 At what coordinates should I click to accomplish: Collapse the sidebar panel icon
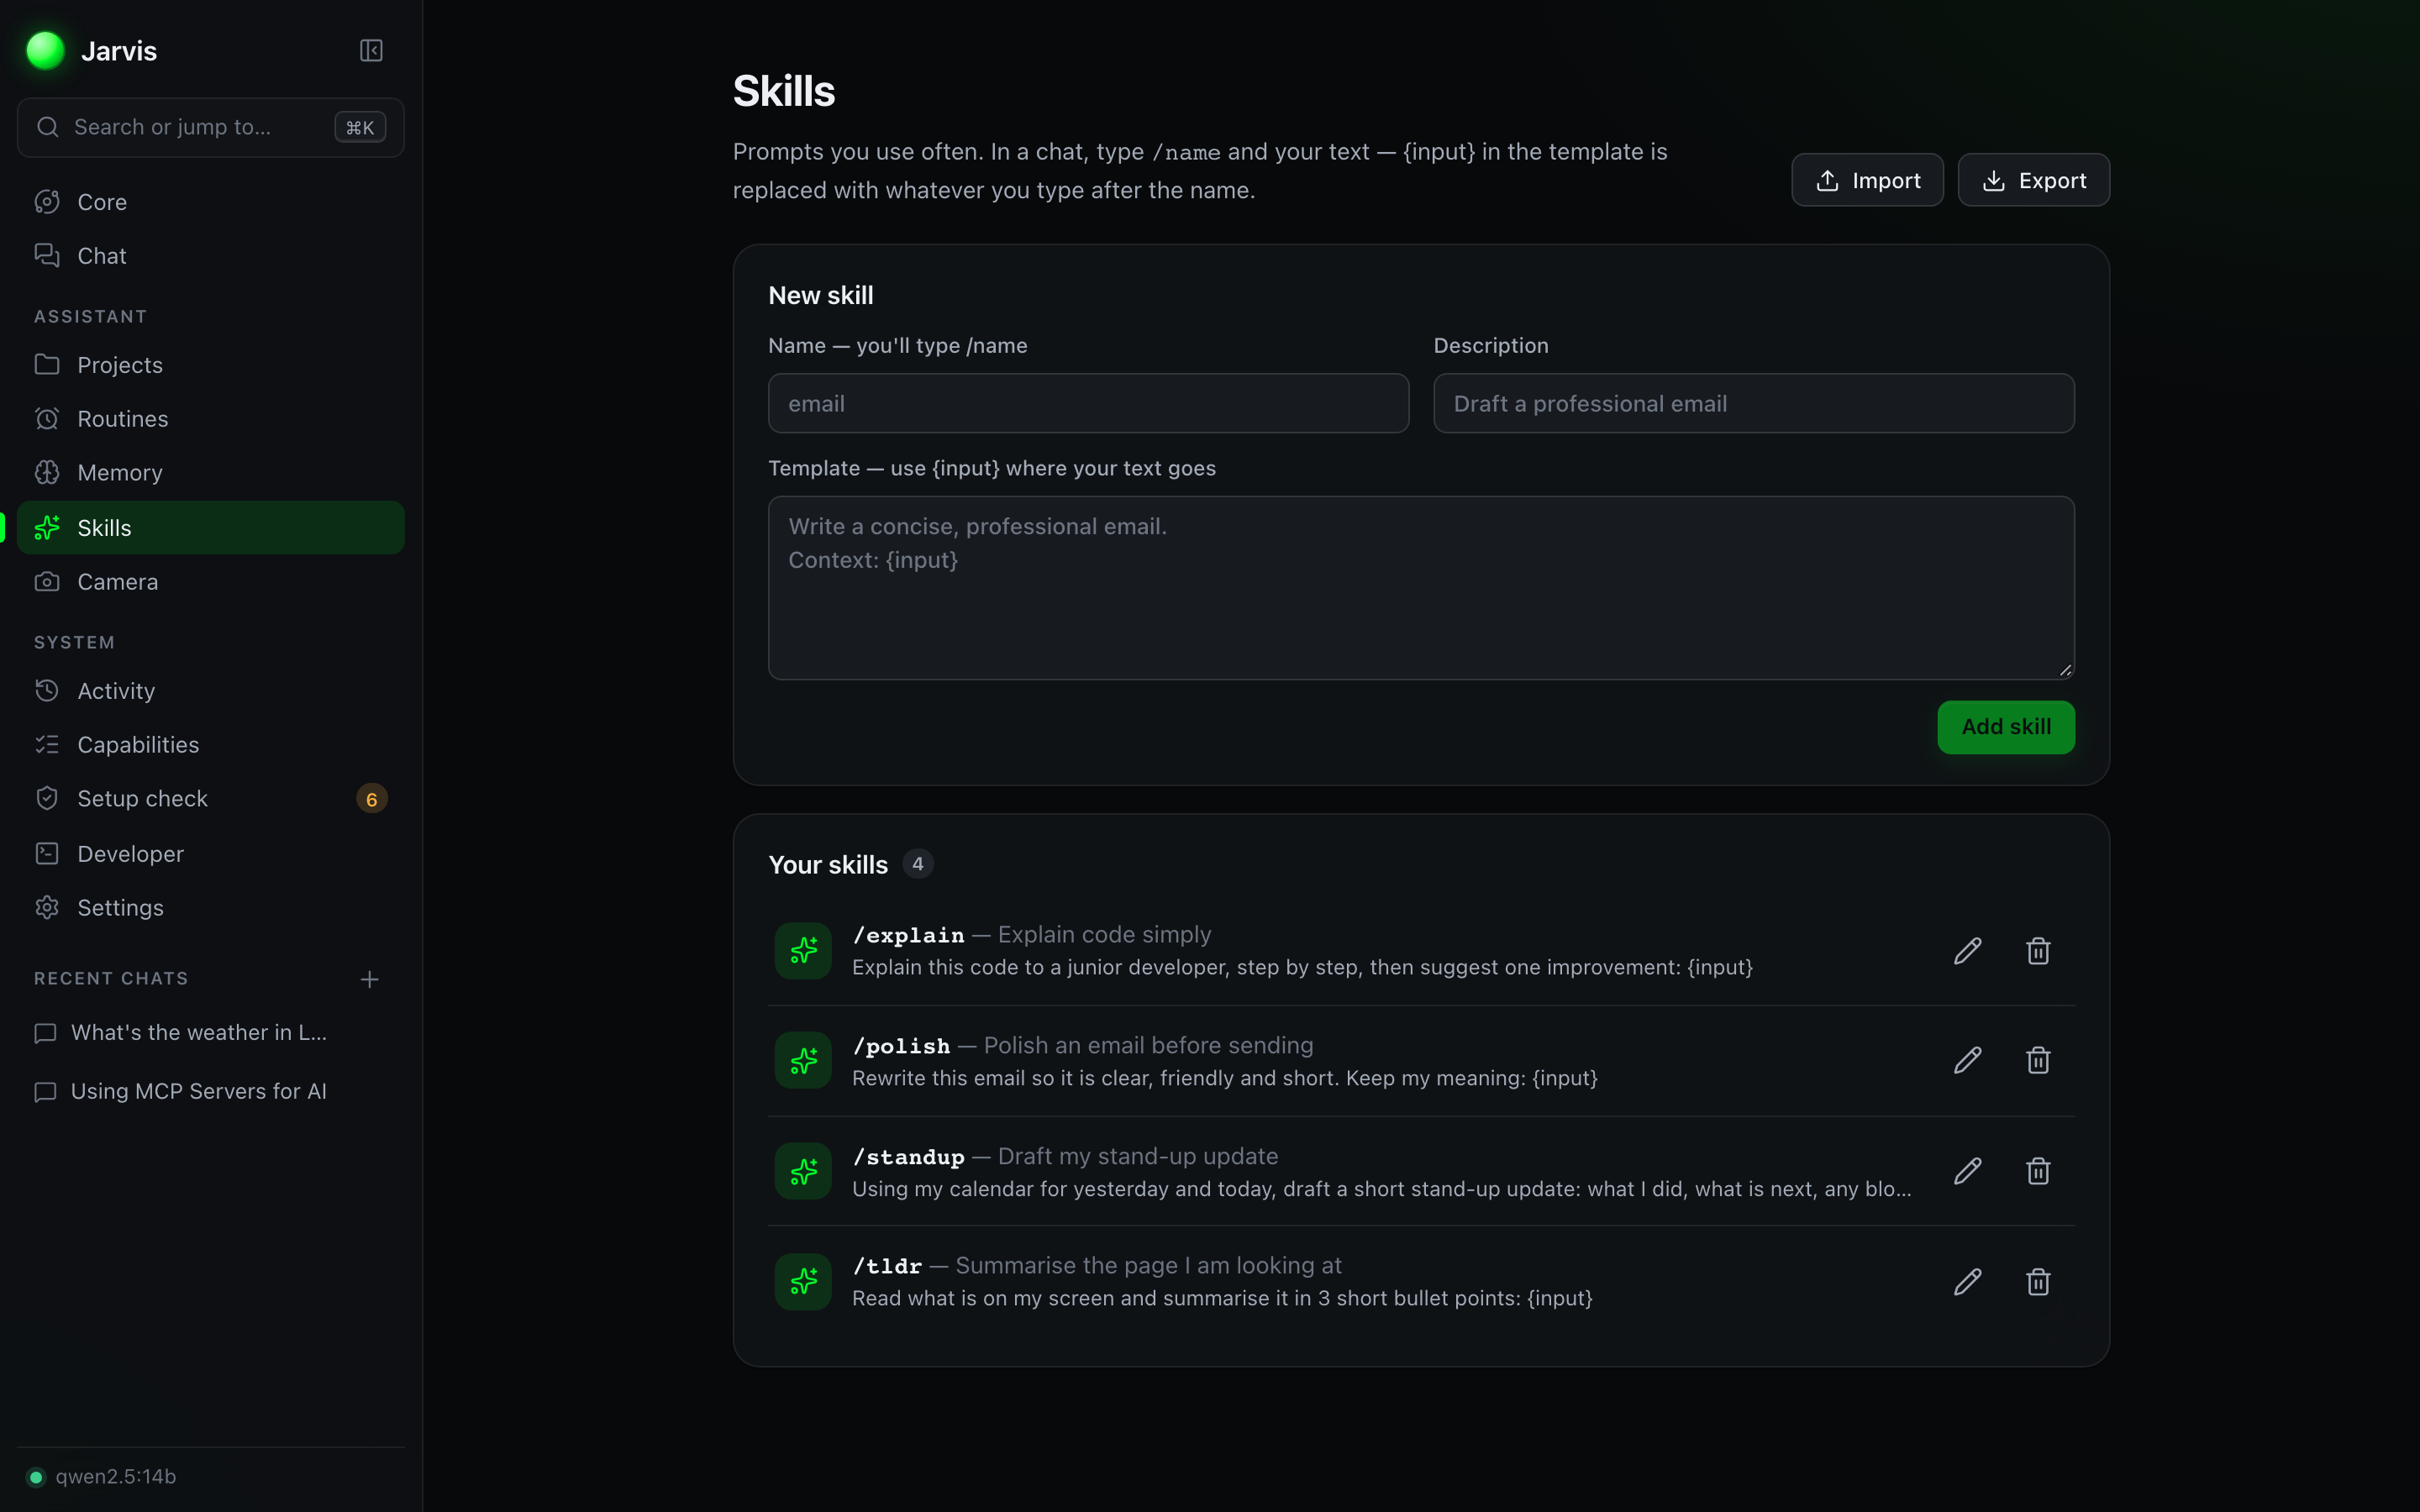(371, 50)
